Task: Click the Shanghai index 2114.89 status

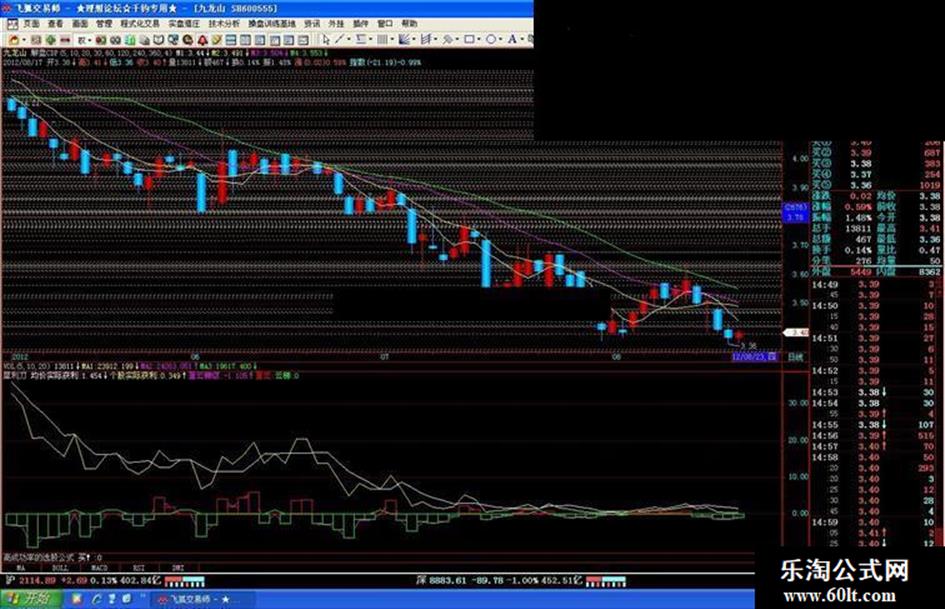Action: pyautogui.click(x=37, y=581)
